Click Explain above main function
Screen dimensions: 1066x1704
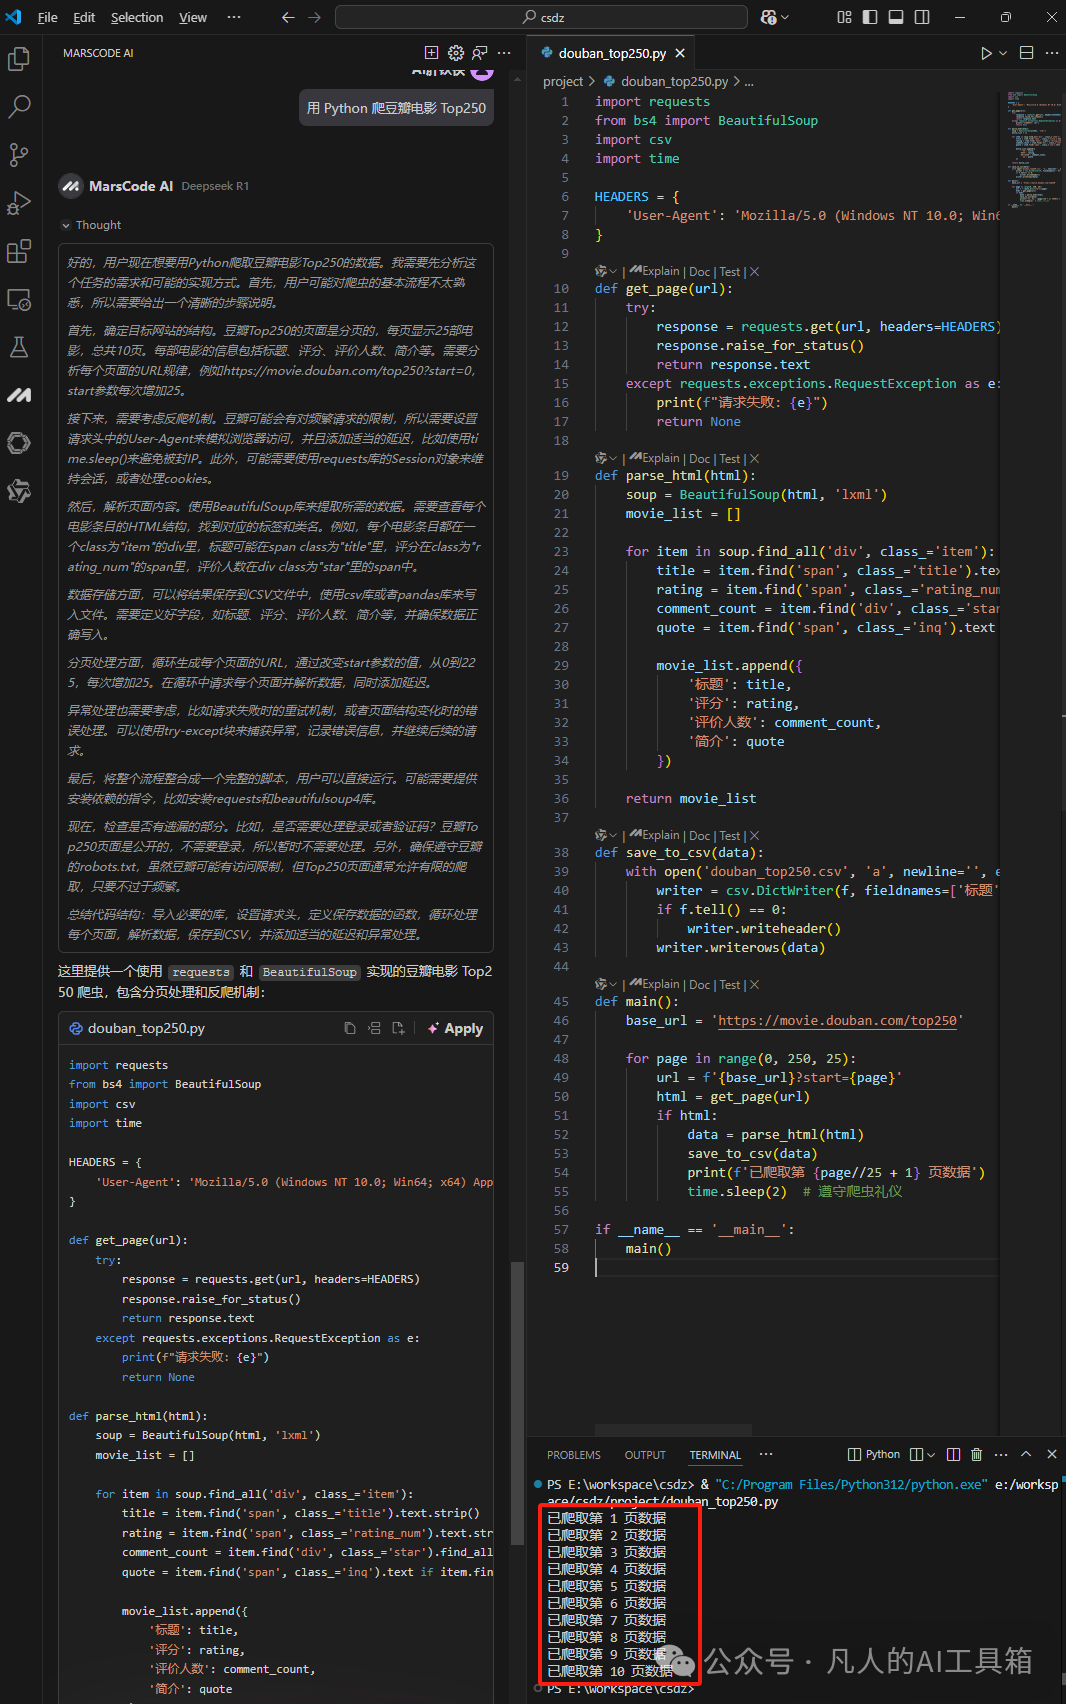661,984
